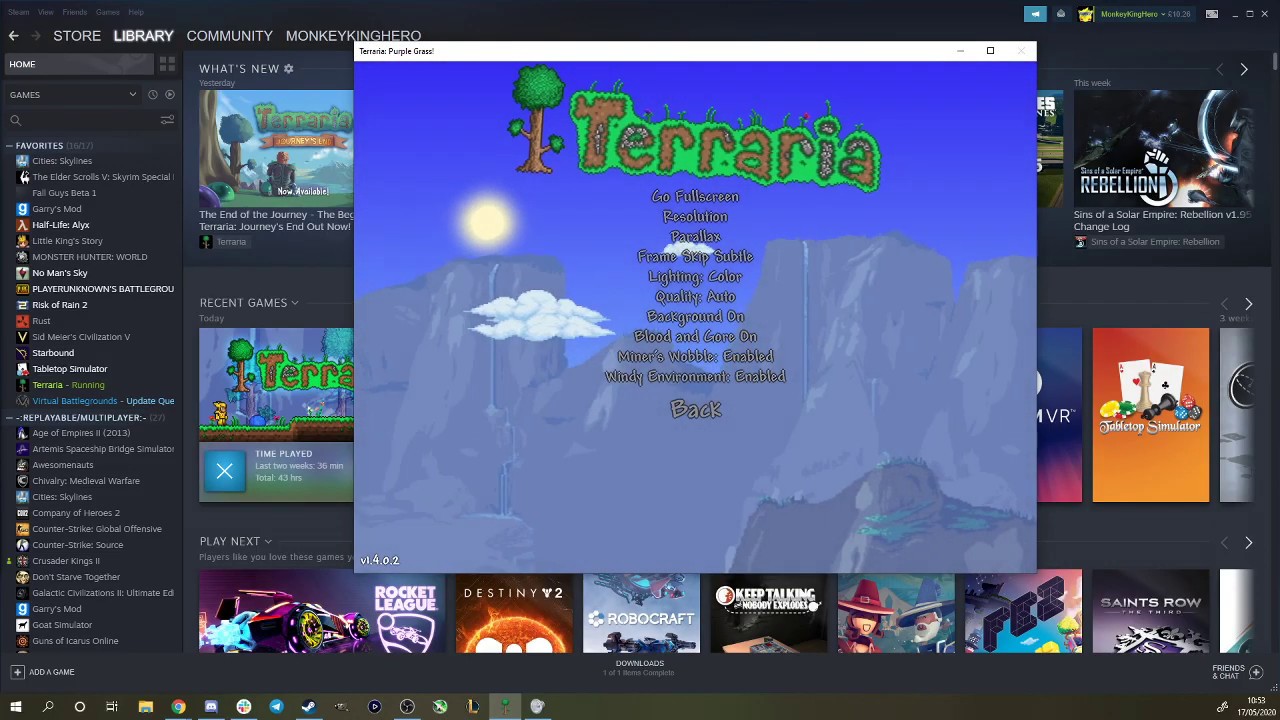Change Frame Skip Subtle setting
Screen dimensions: 1280x720
695,257
